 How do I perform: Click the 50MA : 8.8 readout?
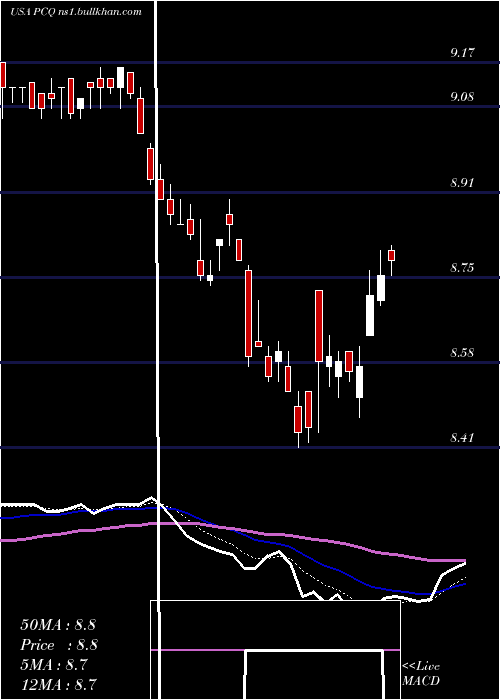pyautogui.click(x=58, y=625)
